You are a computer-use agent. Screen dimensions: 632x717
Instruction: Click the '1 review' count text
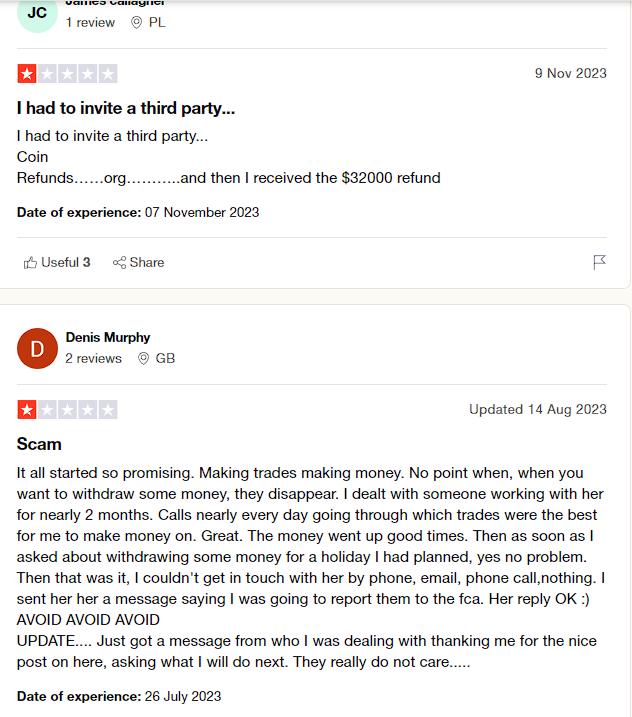pos(90,22)
